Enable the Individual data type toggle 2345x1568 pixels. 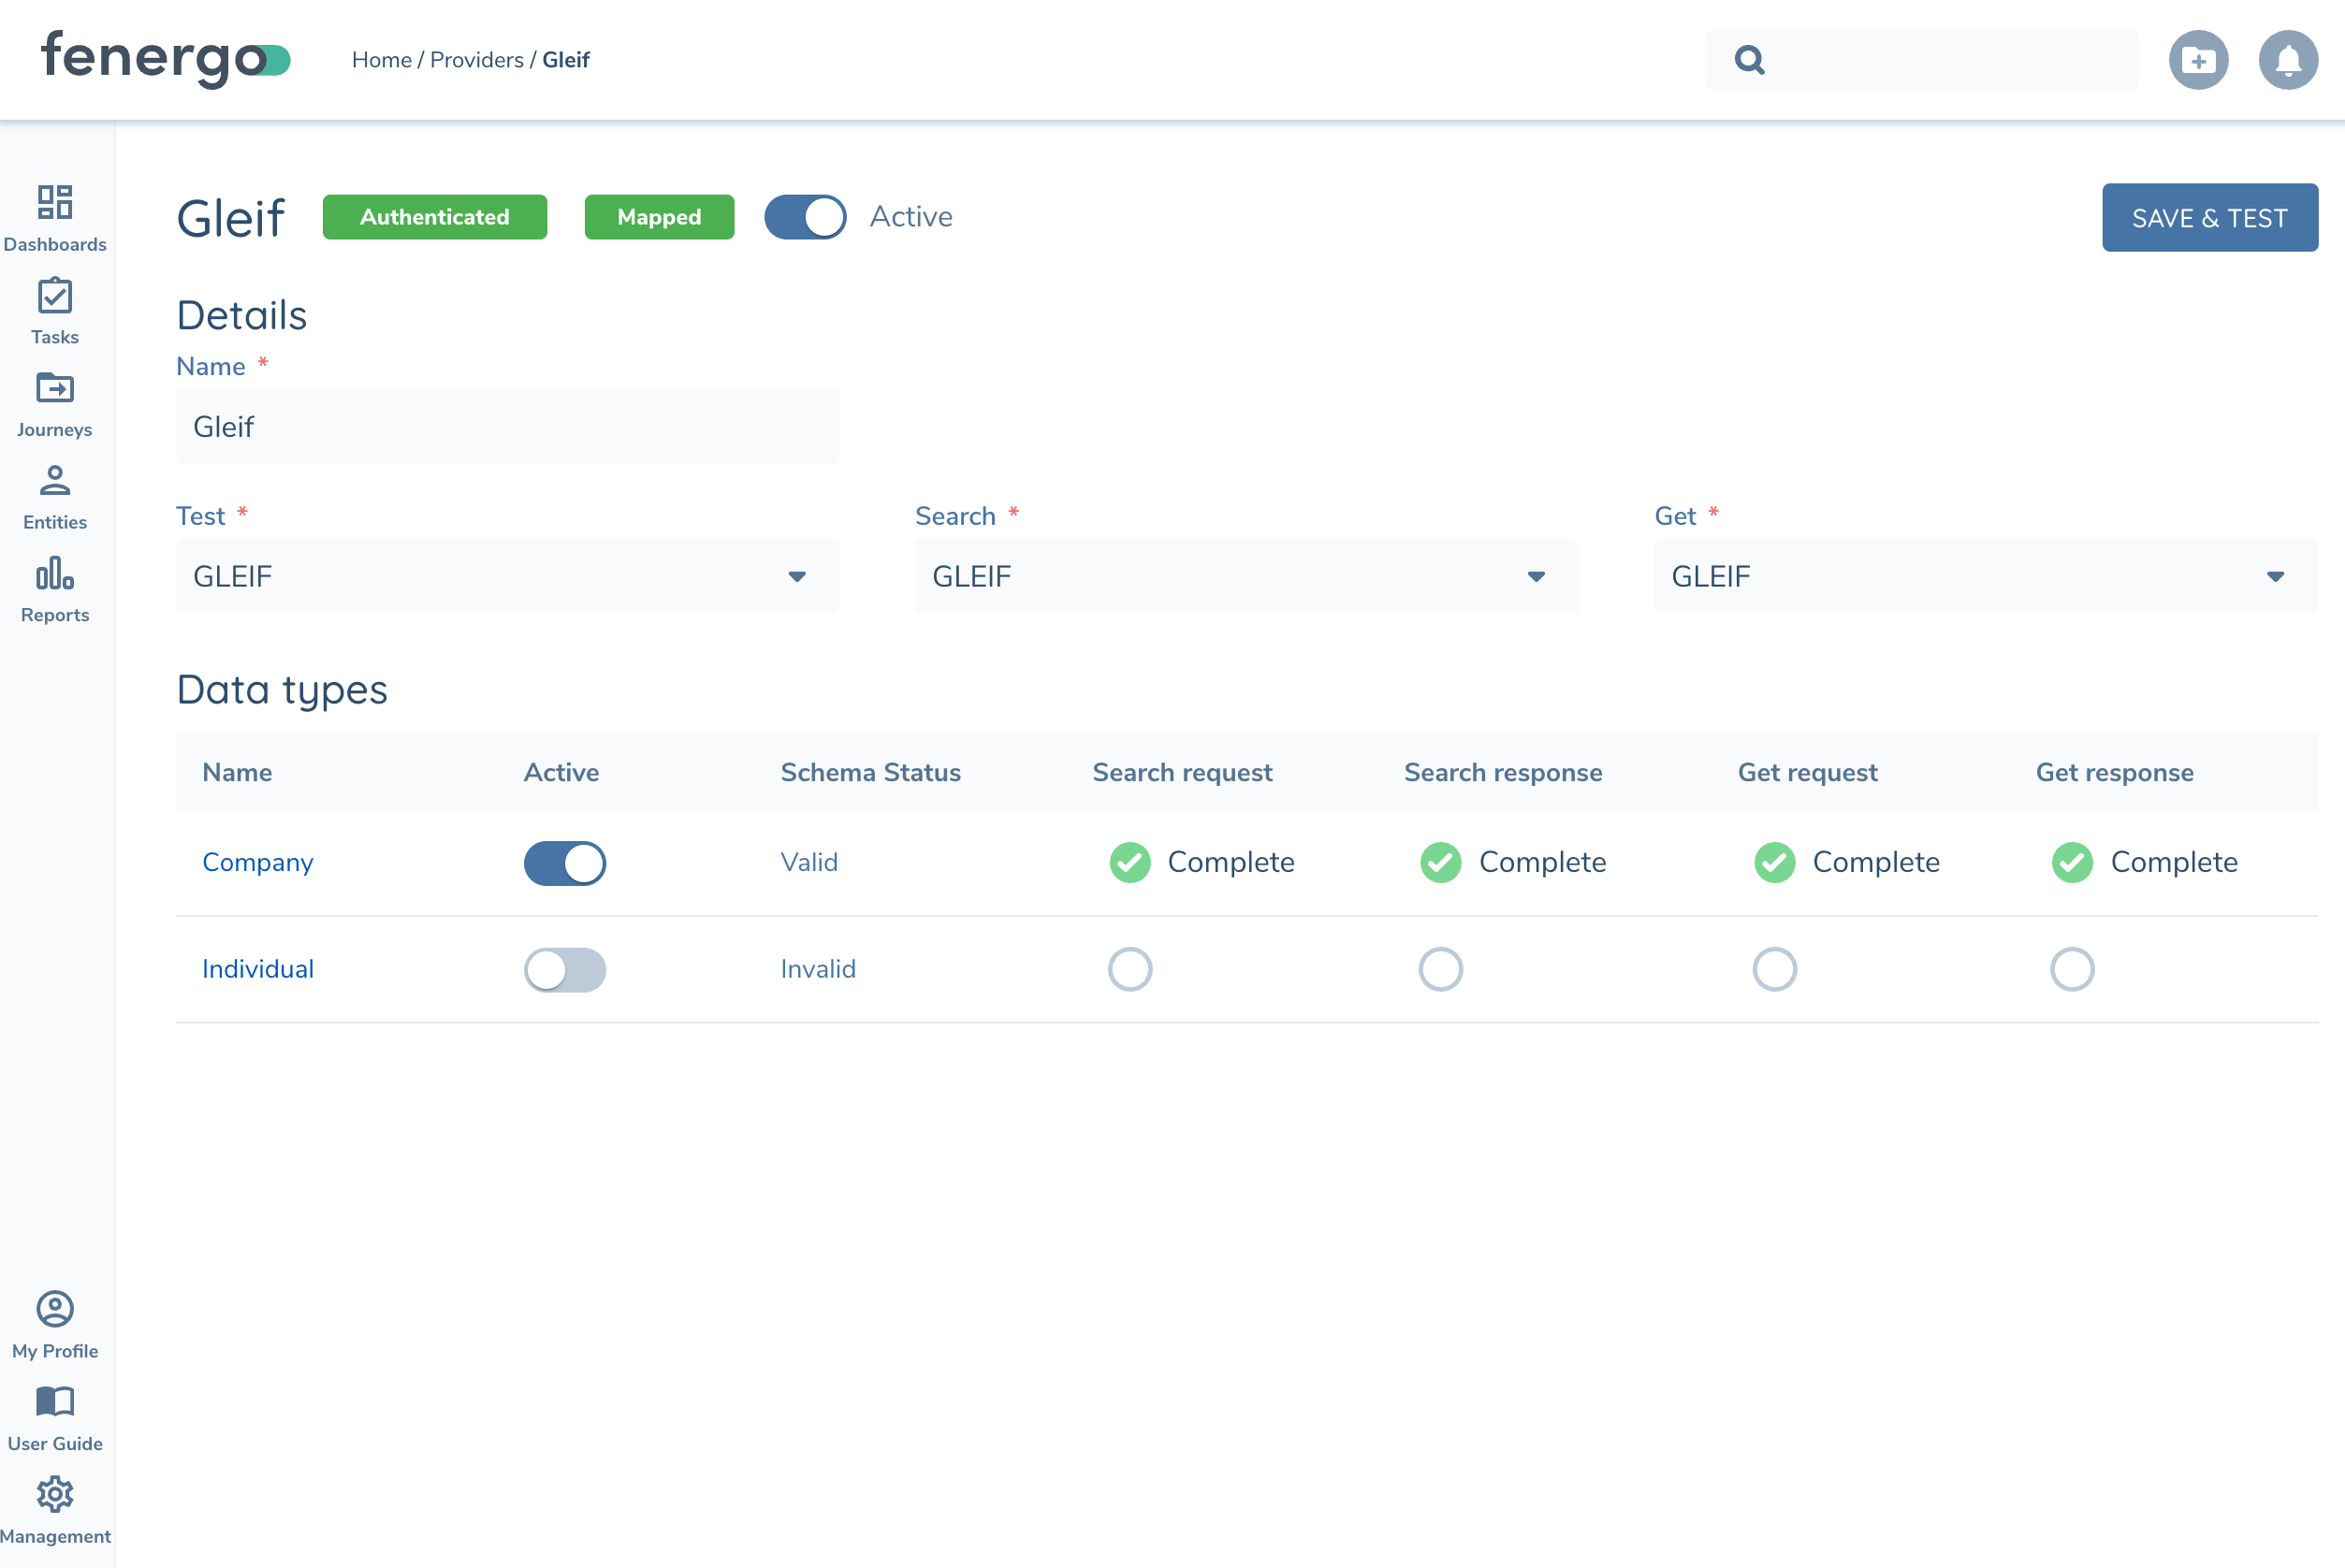click(x=565, y=969)
